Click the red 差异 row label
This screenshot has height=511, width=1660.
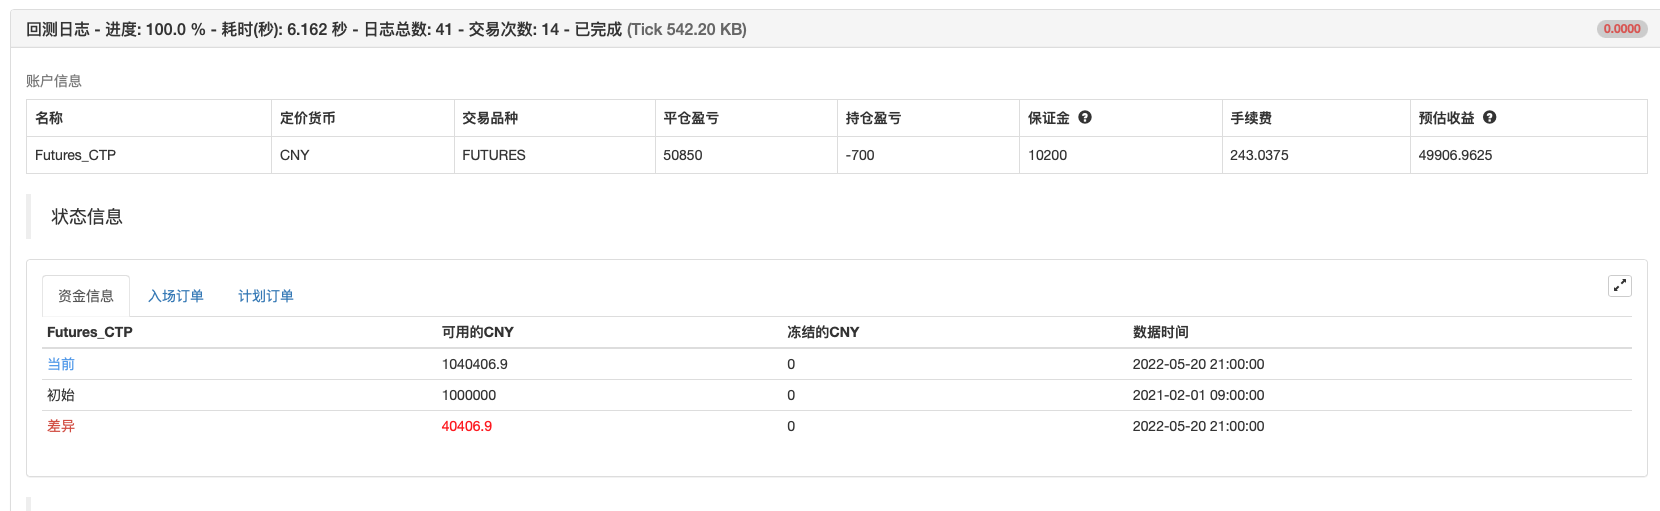61,426
